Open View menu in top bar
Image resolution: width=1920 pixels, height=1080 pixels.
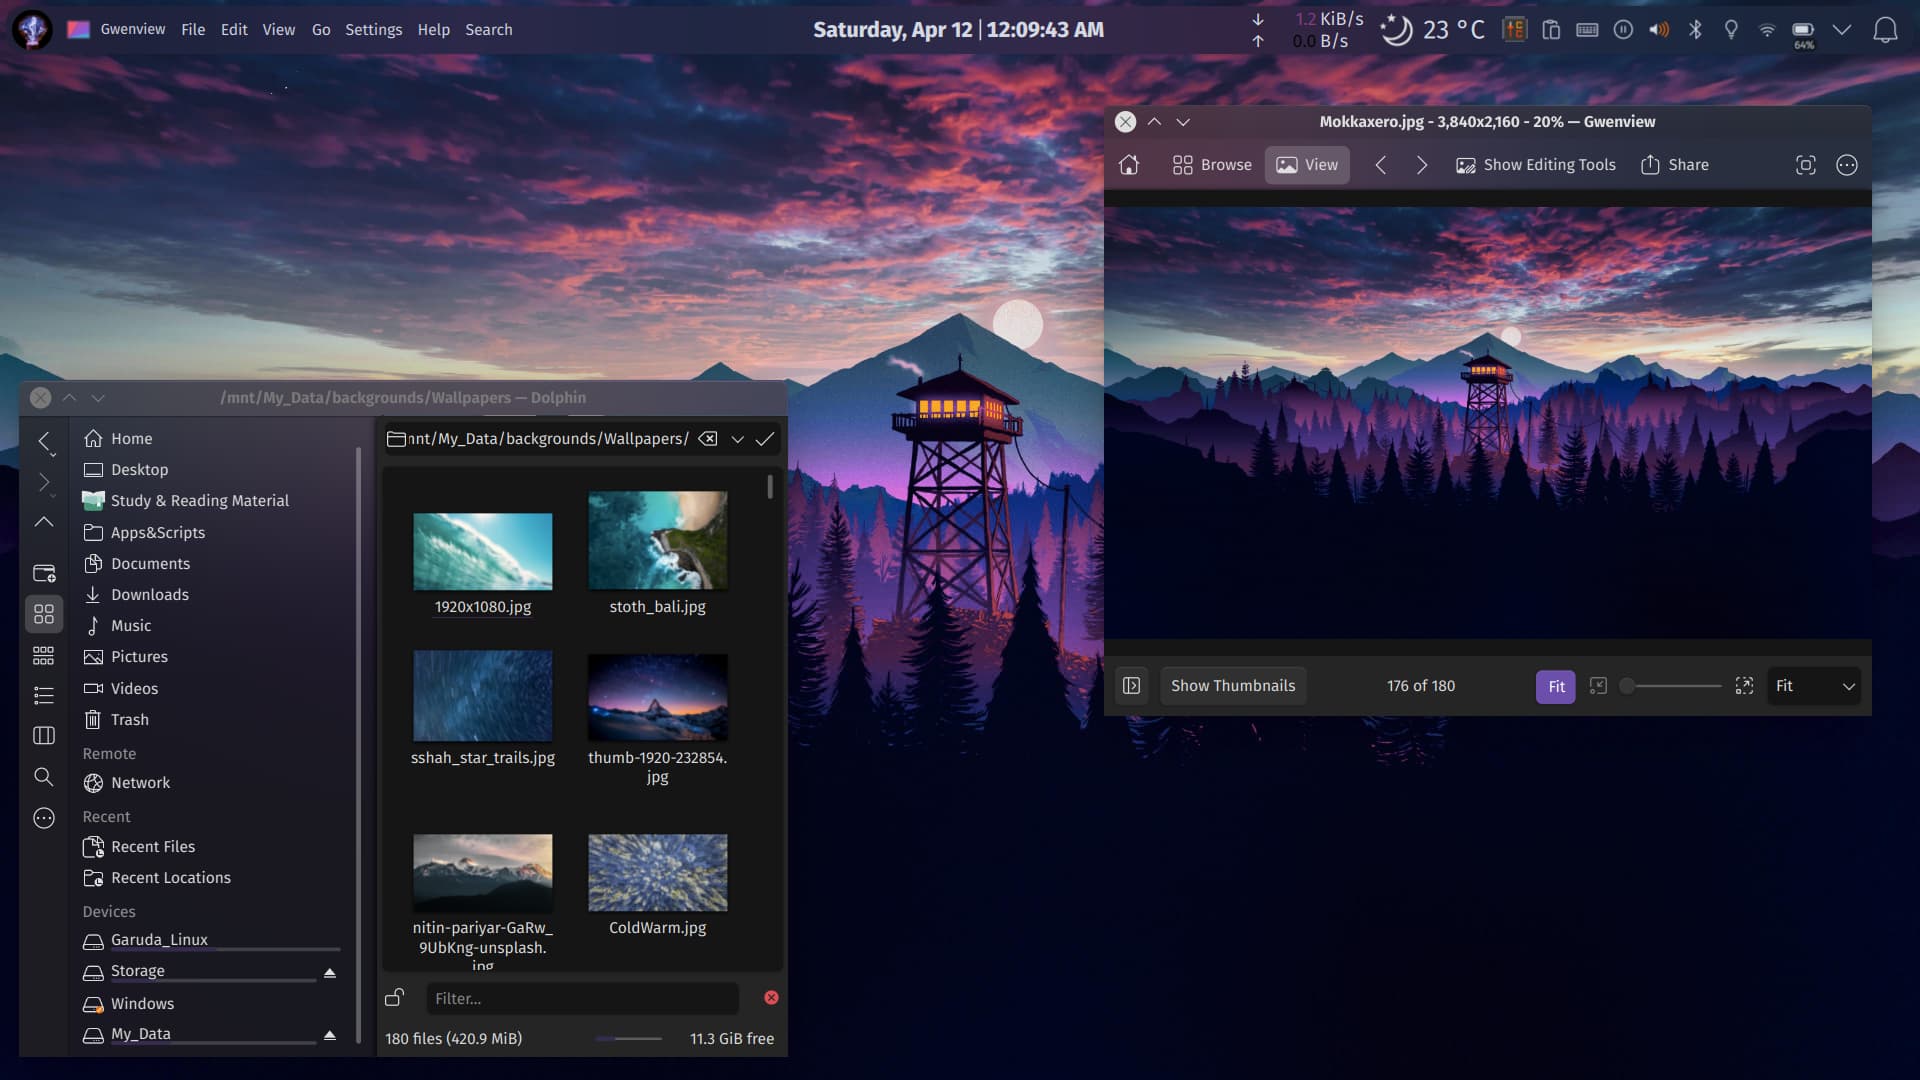(x=278, y=30)
